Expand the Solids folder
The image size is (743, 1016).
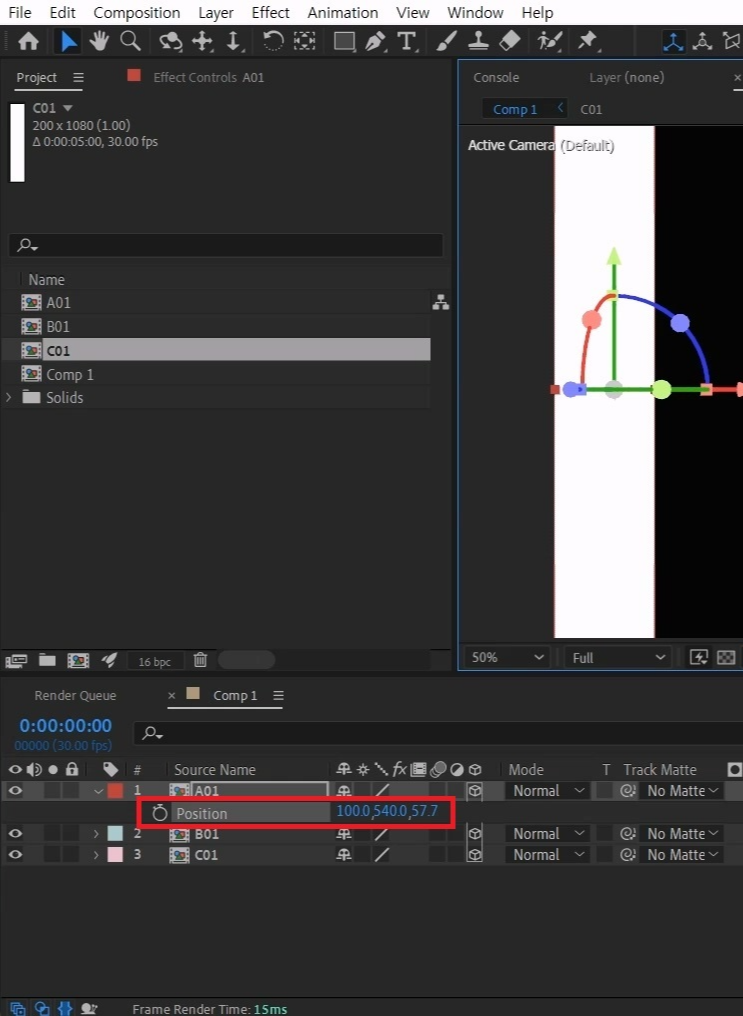[8, 397]
